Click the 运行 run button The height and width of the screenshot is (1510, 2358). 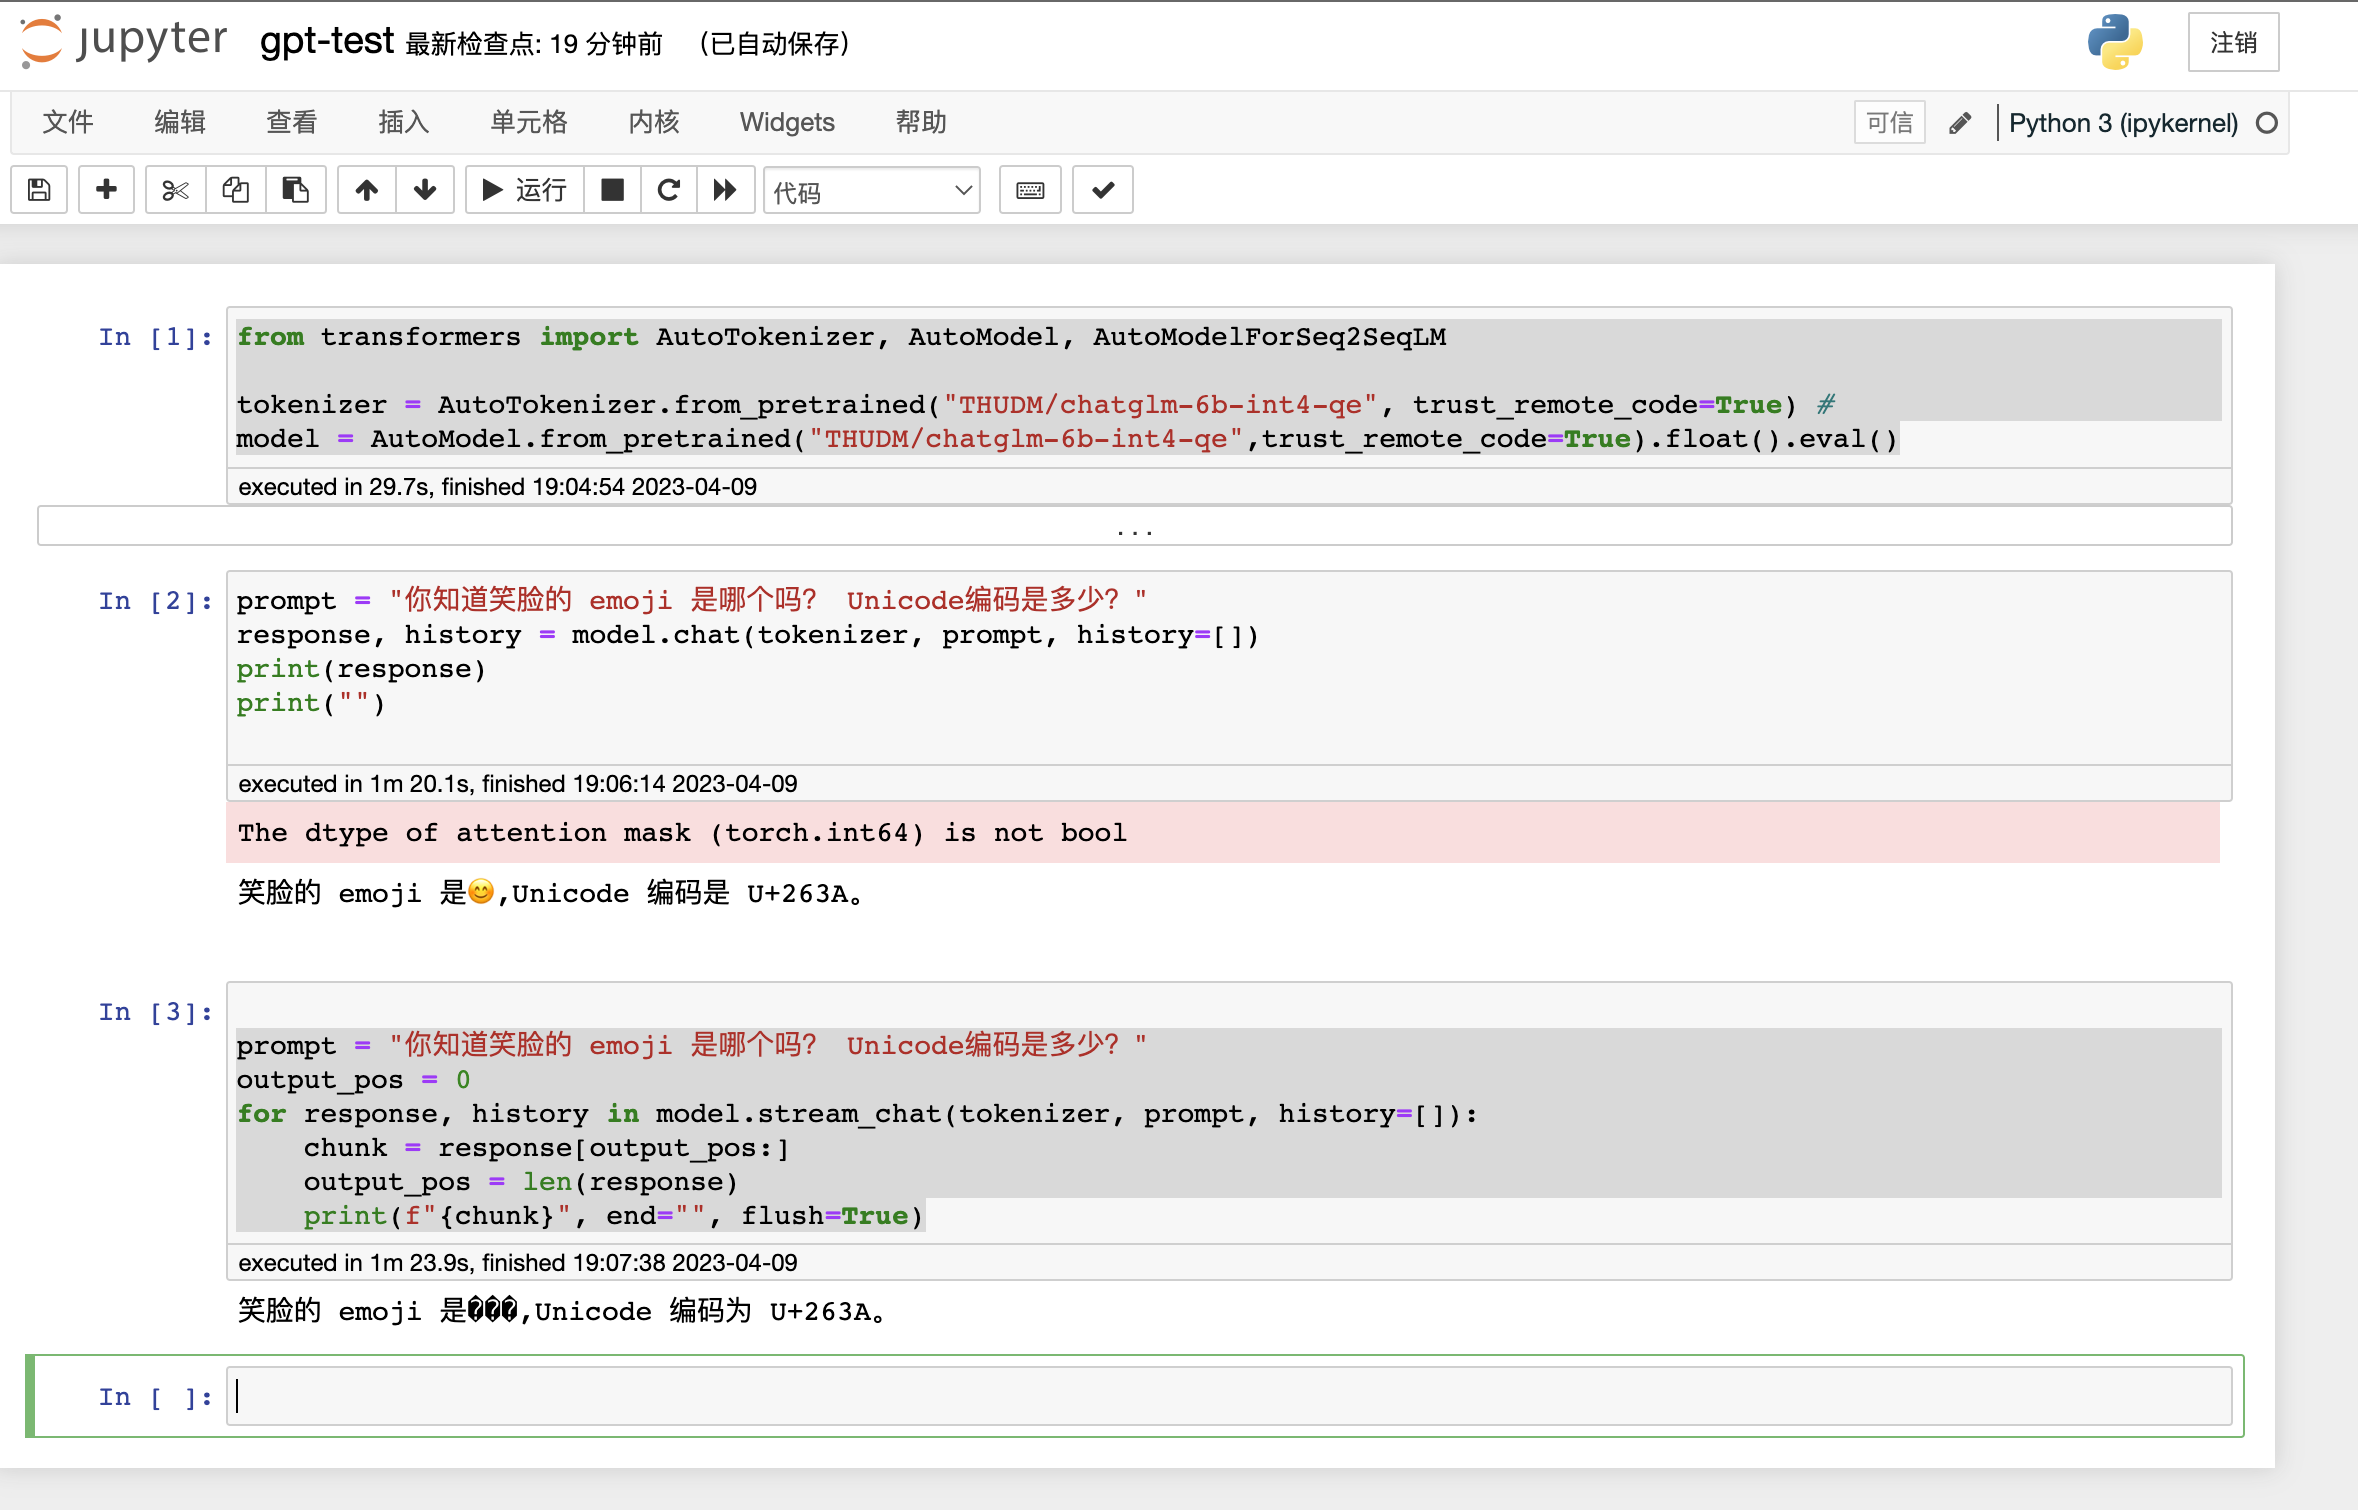coord(524,190)
